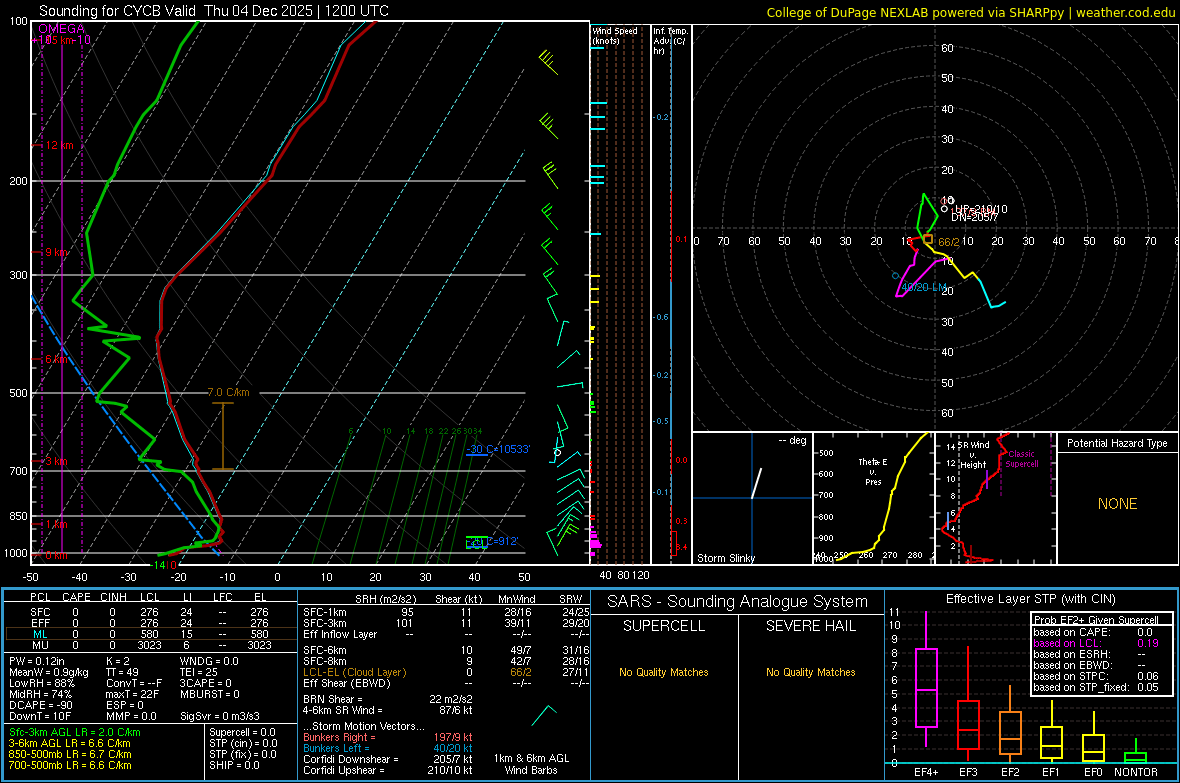Viewport: 1180px width, 783px height.
Task: Select the 'Wind Speed (knots)' panel header
Action: click(x=614, y=35)
